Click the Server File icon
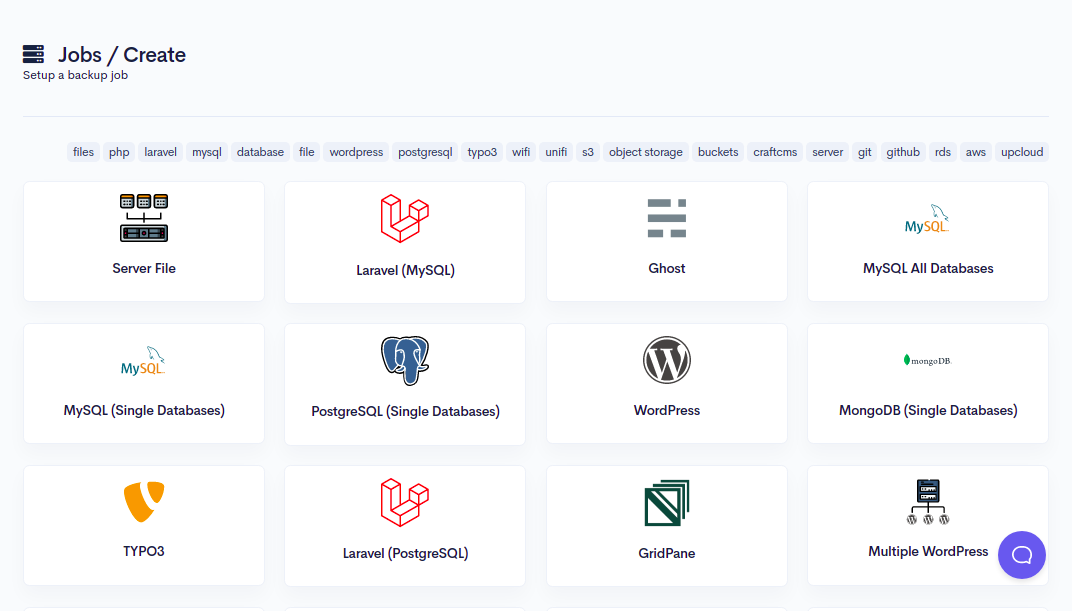The height and width of the screenshot is (611, 1072). (144, 218)
